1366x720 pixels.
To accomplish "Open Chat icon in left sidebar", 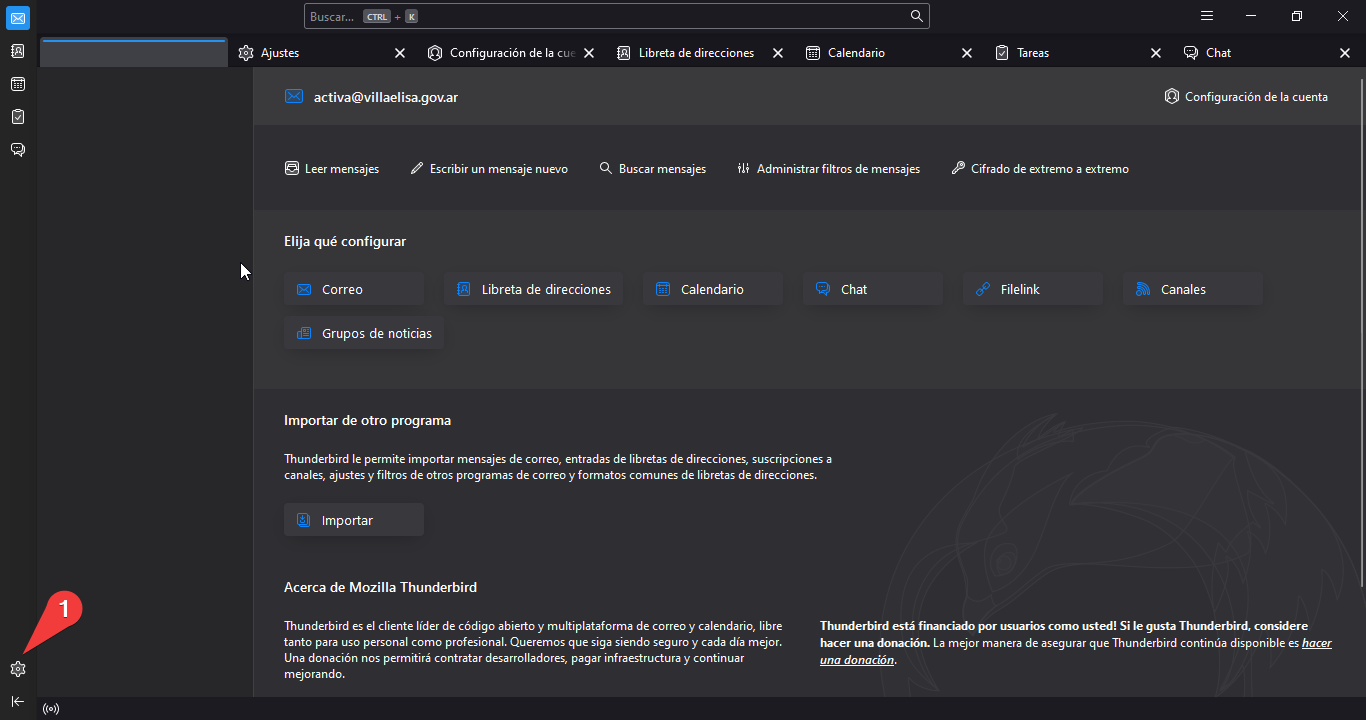I will point(18,150).
